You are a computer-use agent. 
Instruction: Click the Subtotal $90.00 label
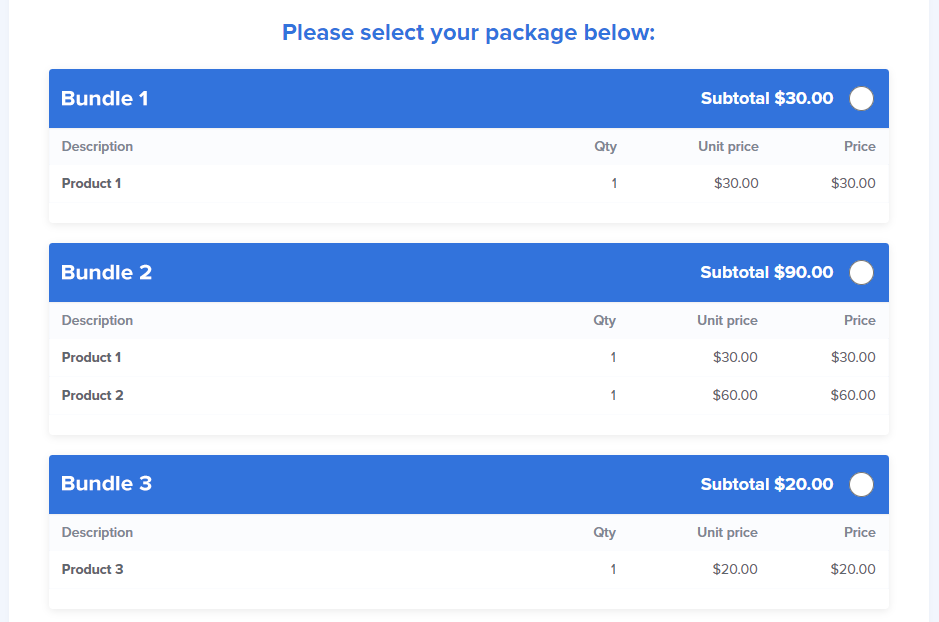(766, 272)
